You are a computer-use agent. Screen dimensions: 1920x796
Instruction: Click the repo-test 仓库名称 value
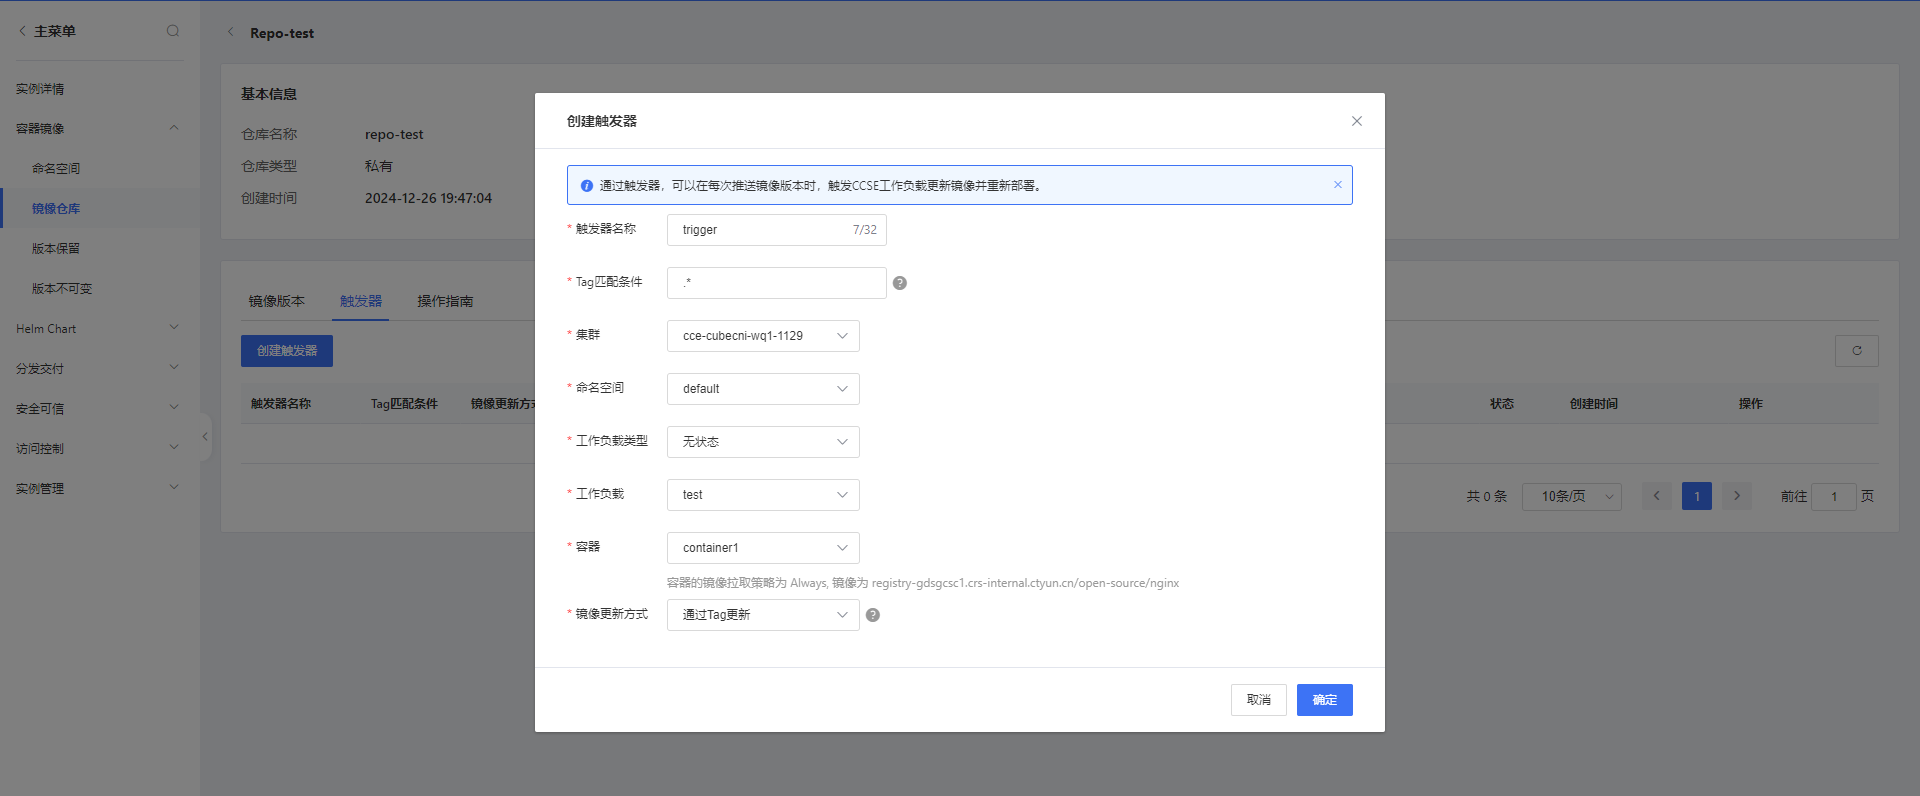point(394,134)
